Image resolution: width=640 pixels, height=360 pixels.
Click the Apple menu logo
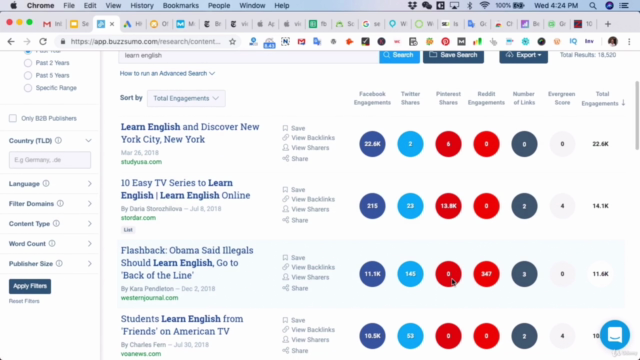[x=13, y=6]
